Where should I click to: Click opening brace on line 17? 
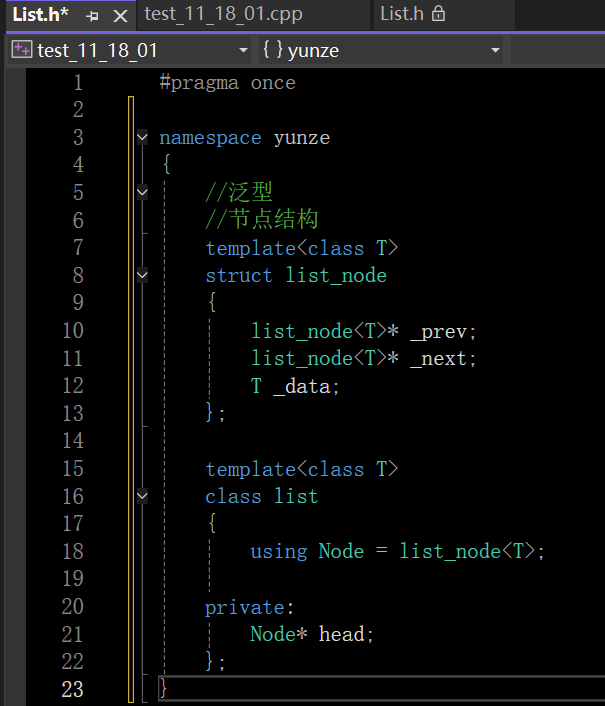click(212, 523)
